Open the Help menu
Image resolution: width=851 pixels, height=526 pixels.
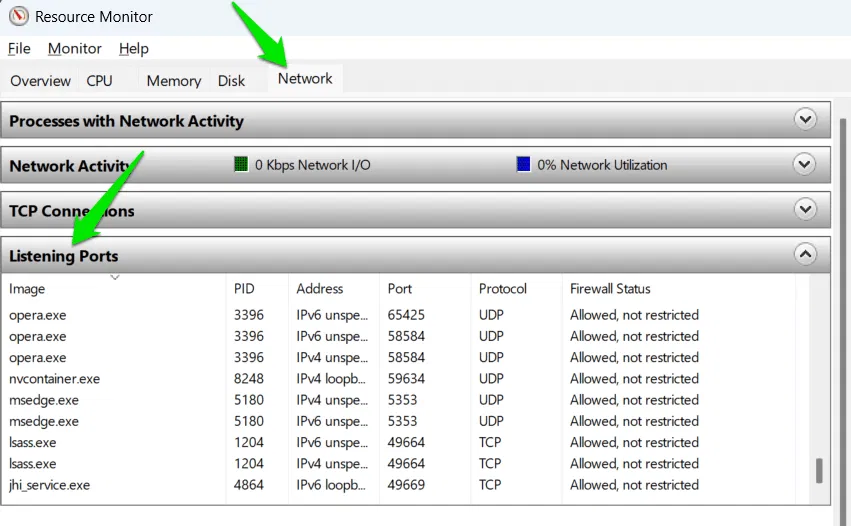click(133, 48)
